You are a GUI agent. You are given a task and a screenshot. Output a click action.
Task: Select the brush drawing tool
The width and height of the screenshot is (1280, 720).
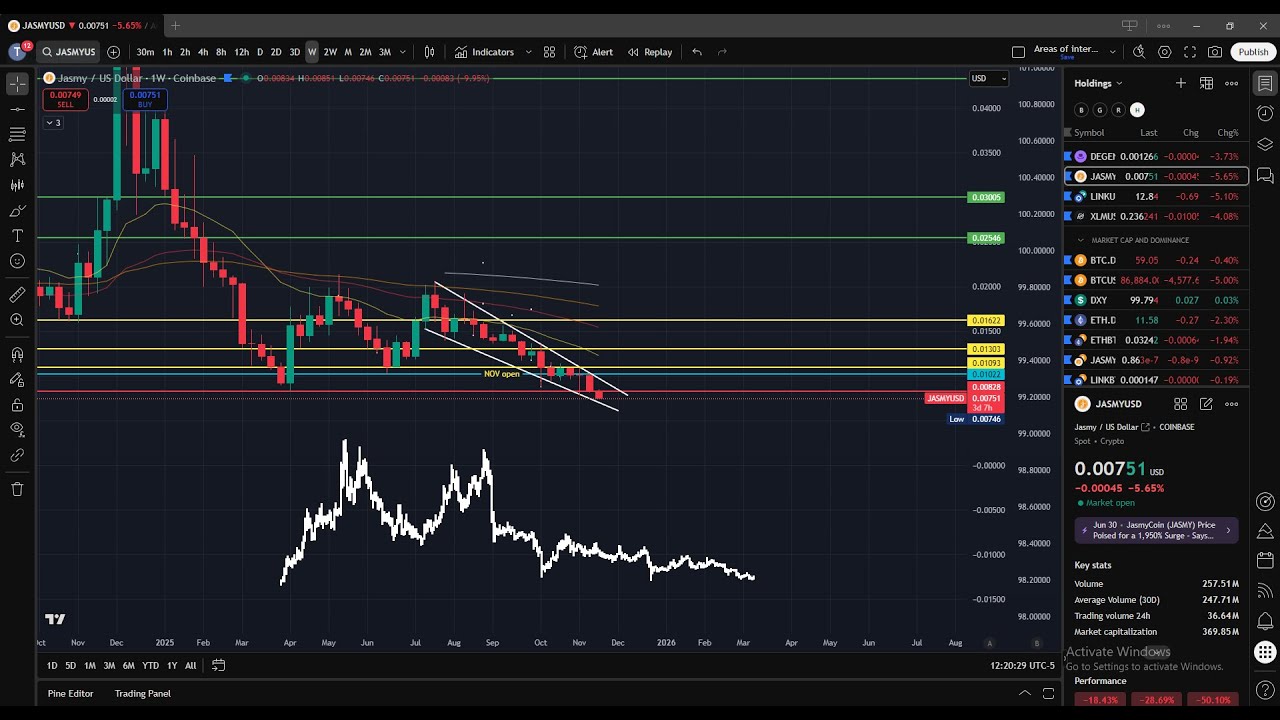point(17,211)
